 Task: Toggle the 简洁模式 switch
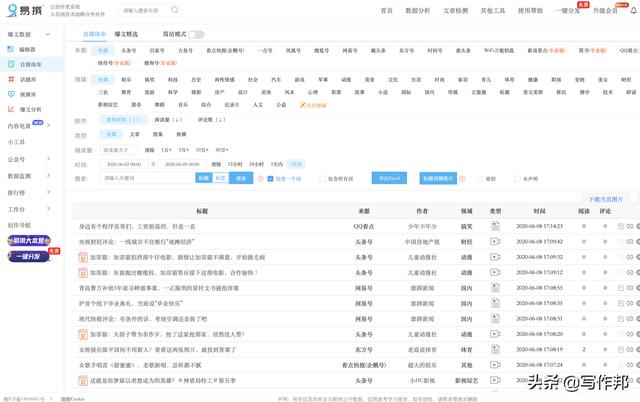(x=196, y=35)
